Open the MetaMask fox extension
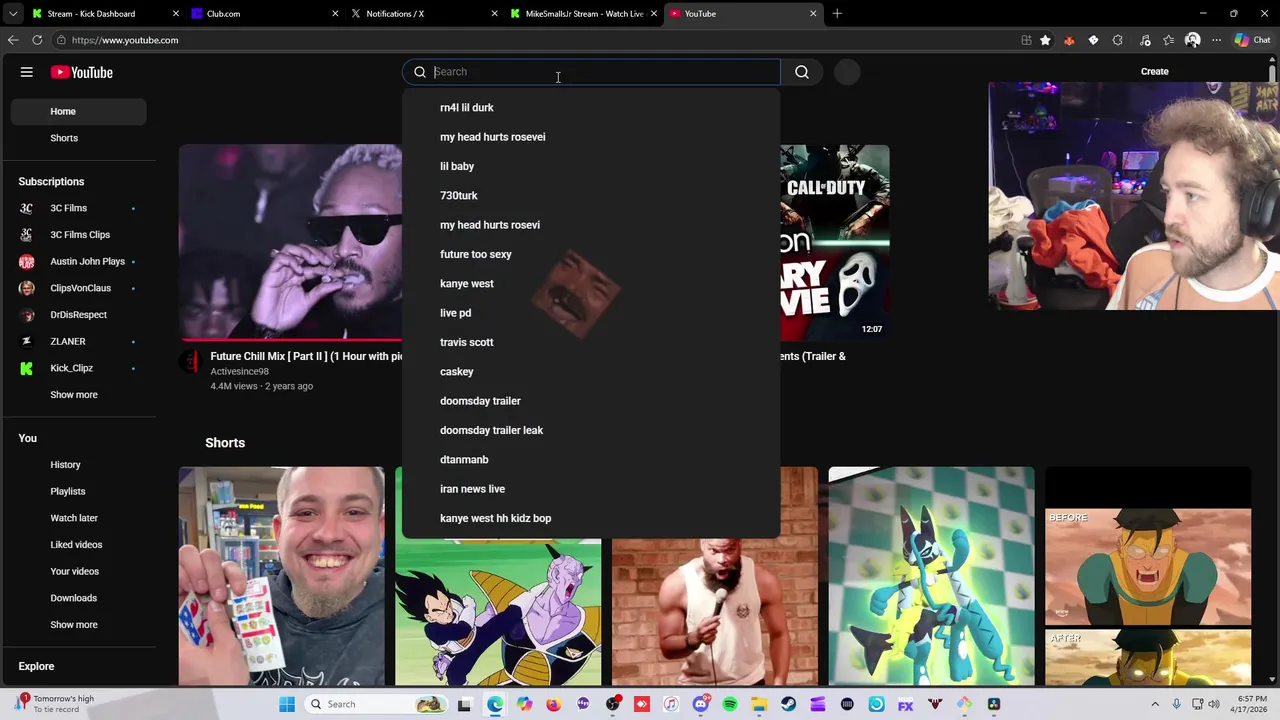Image resolution: width=1280 pixels, height=720 pixels. pyautogui.click(x=1069, y=40)
